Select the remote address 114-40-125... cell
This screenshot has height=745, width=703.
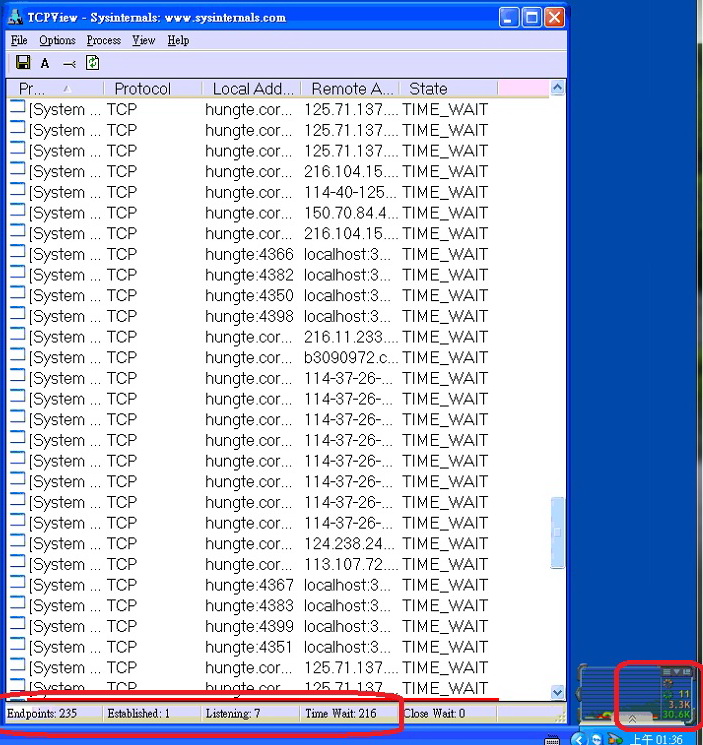pyautogui.click(x=350, y=192)
